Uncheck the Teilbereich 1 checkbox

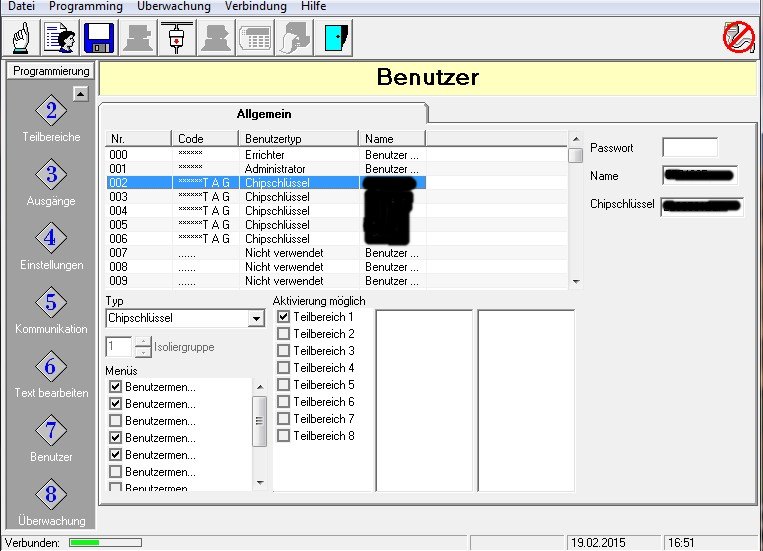(x=284, y=317)
